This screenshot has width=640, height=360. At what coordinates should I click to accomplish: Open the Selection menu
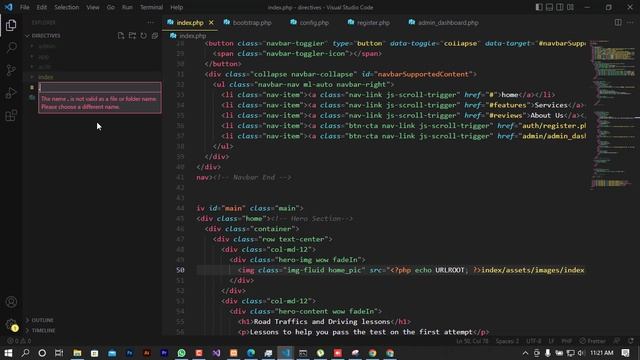(67, 7)
